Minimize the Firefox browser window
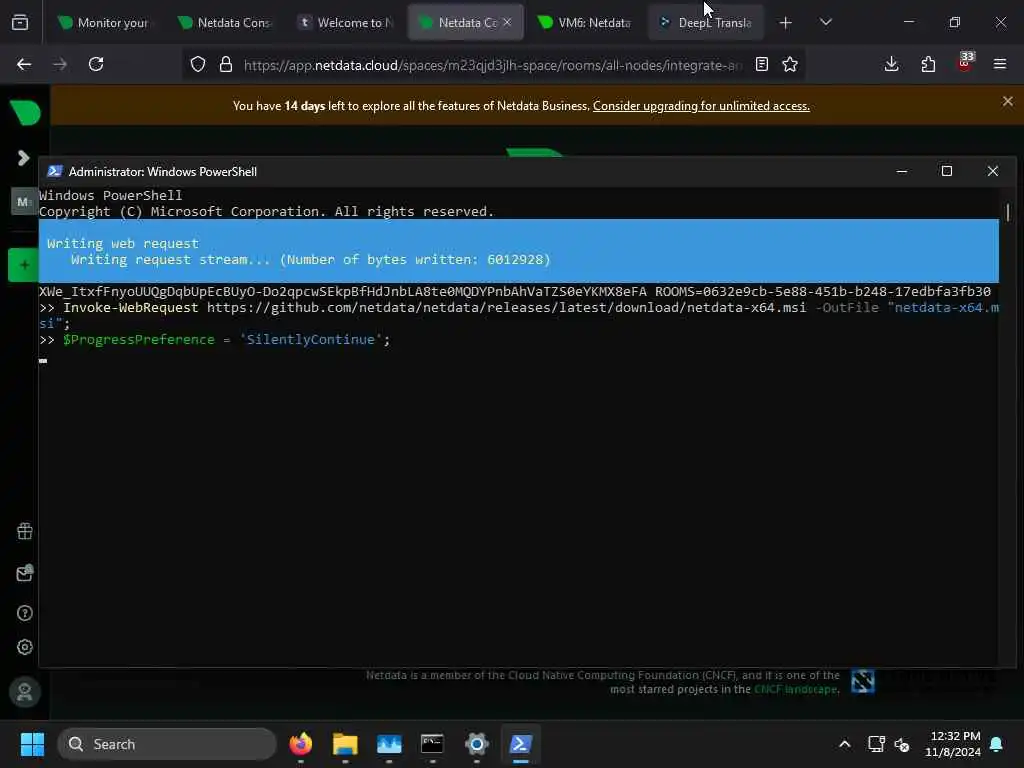The width and height of the screenshot is (1024, 768). click(x=908, y=22)
